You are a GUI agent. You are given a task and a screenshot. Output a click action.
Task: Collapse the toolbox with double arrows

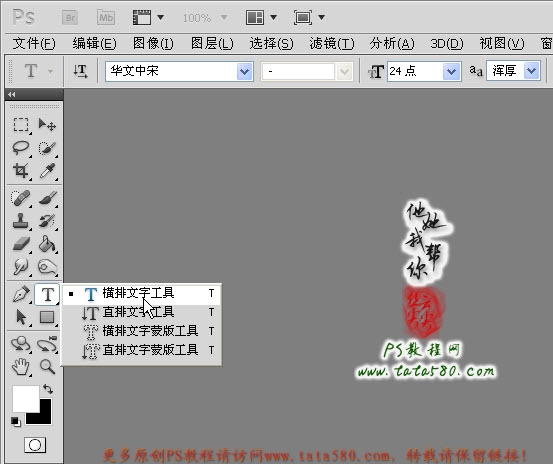coord(12,94)
